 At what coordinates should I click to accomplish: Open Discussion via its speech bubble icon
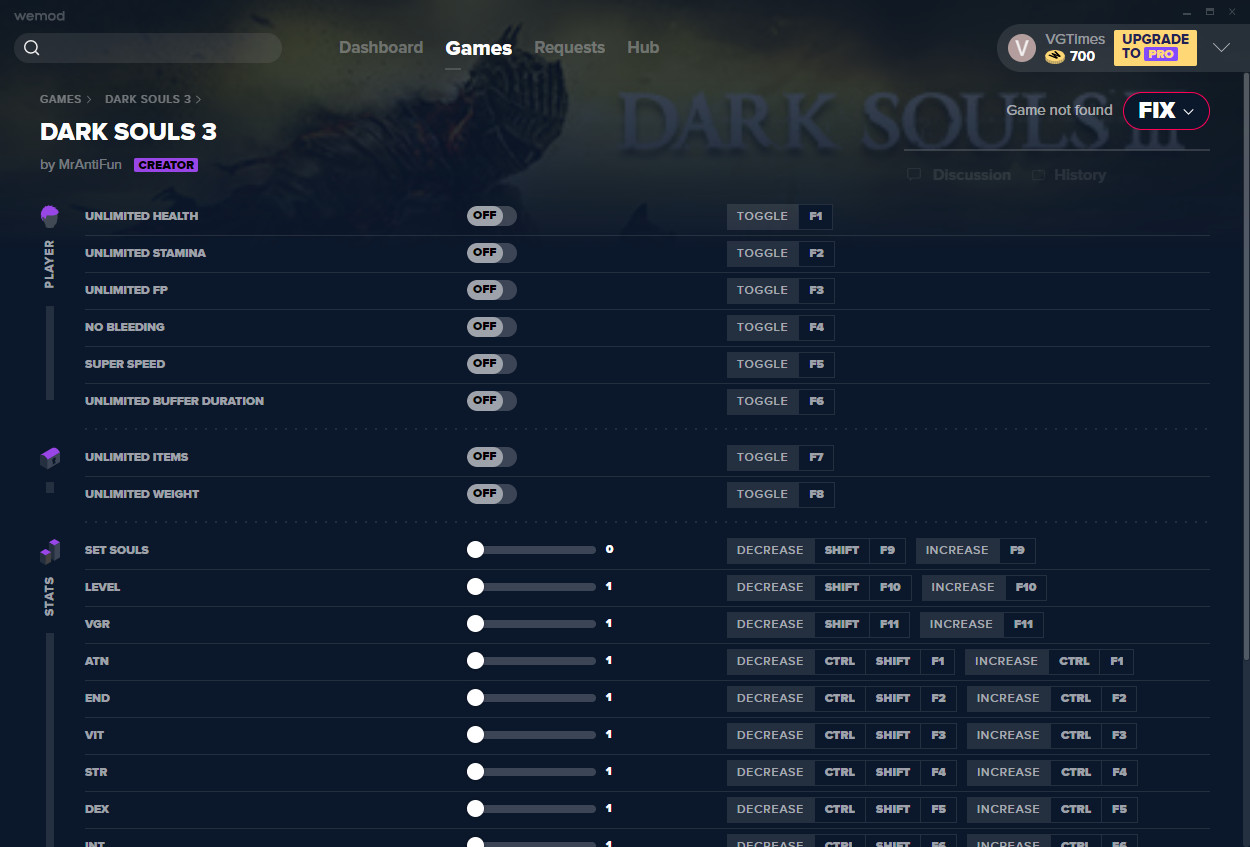[x=913, y=174]
